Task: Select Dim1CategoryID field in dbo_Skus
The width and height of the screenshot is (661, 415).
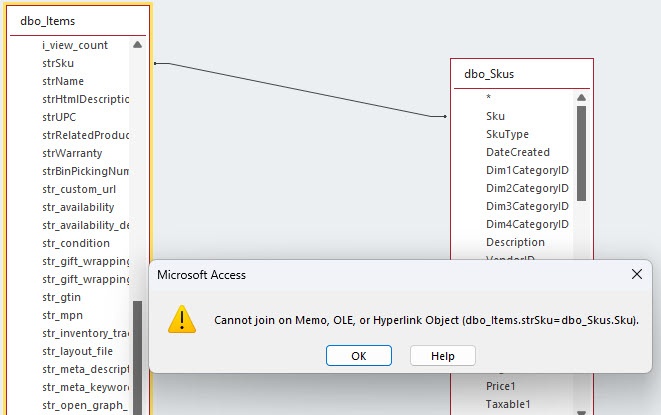Action: click(x=527, y=170)
